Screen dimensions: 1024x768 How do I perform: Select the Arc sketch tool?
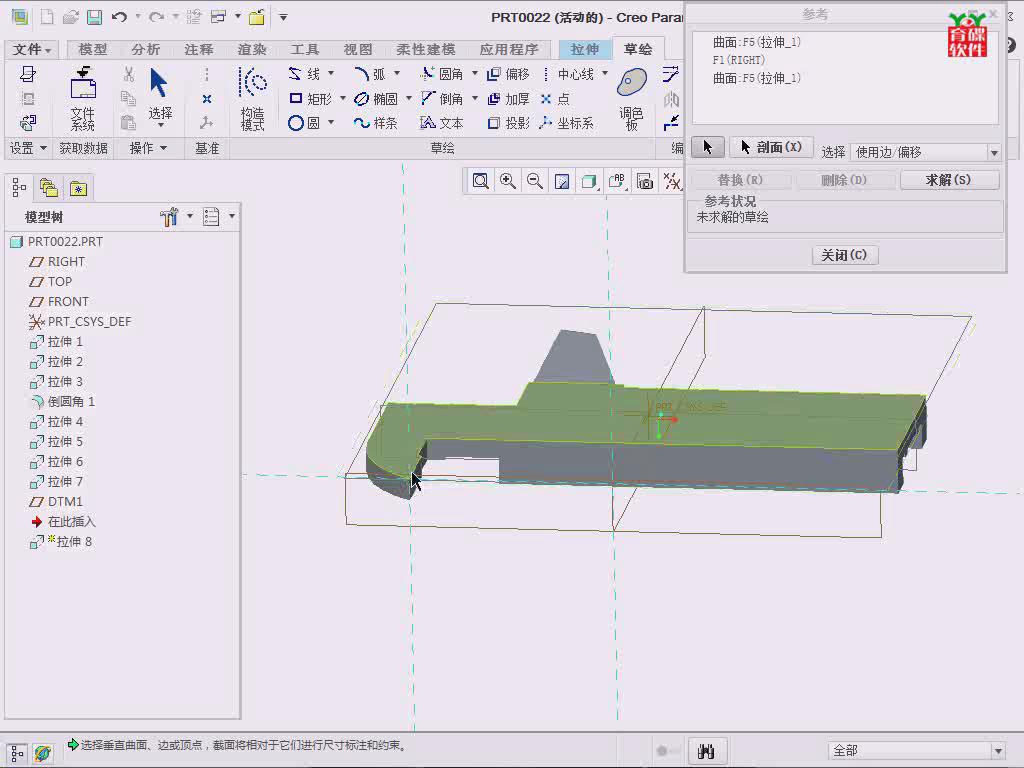[370, 74]
